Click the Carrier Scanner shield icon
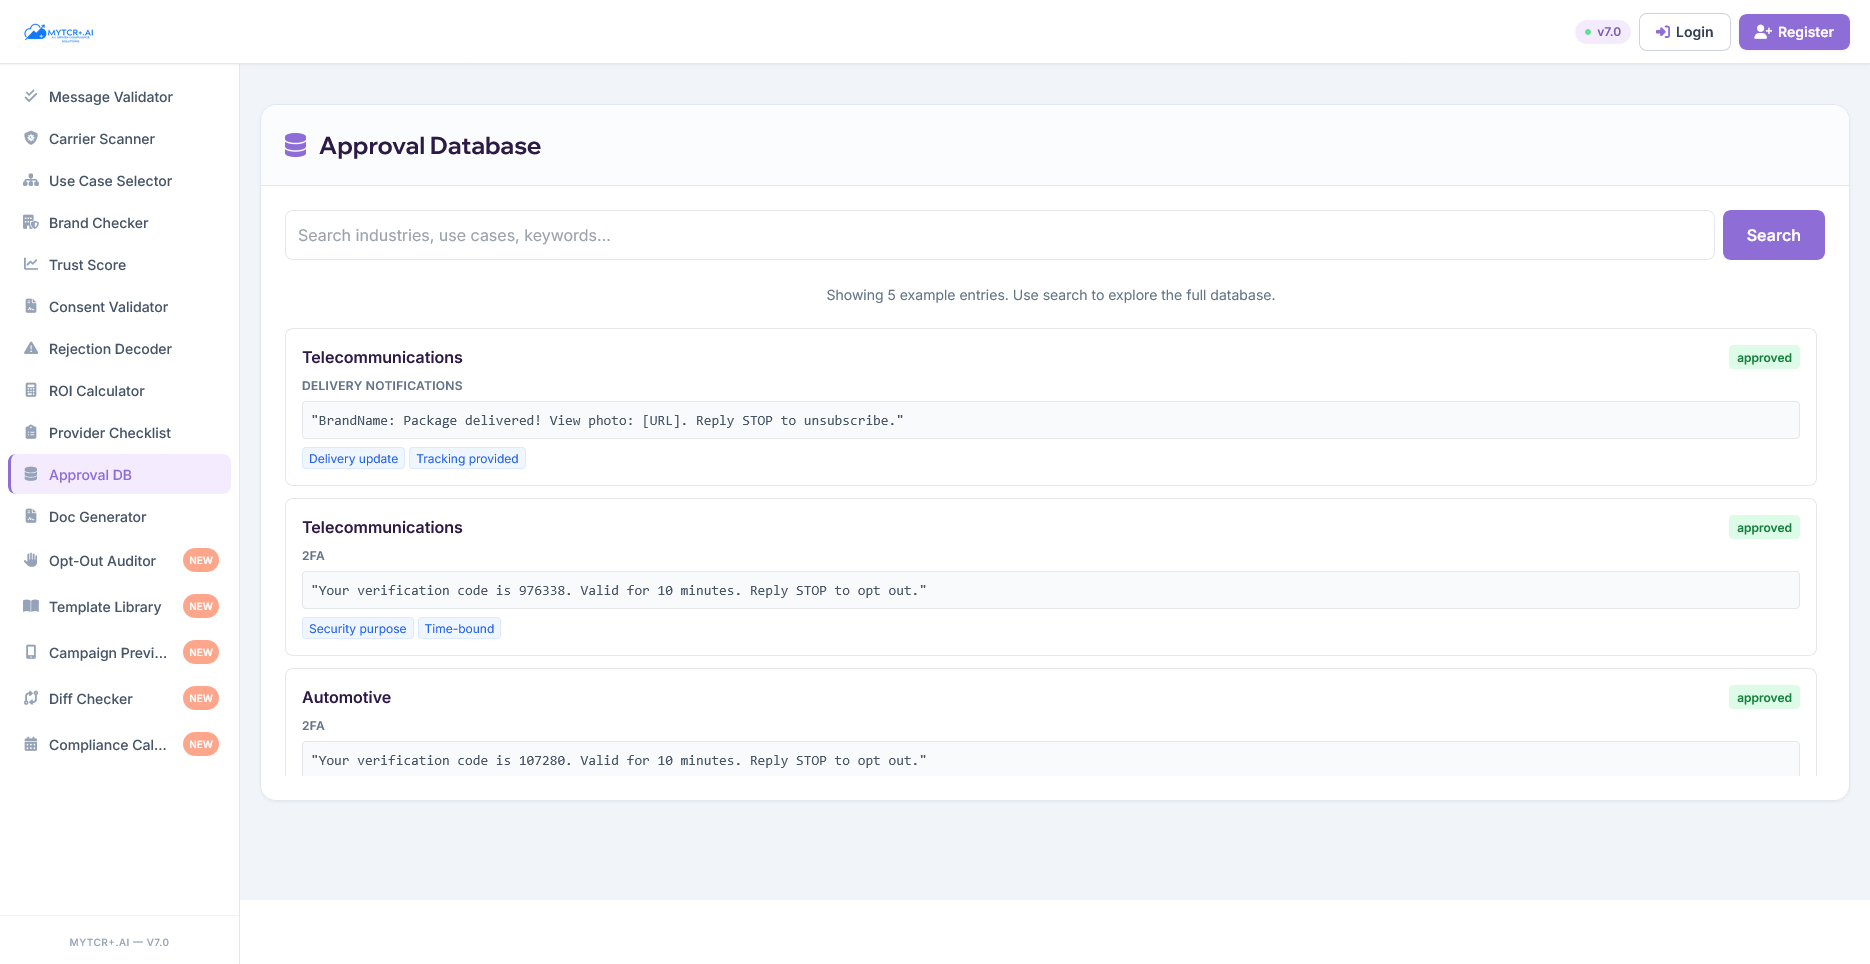This screenshot has height=964, width=1870. tap(31, 138)
